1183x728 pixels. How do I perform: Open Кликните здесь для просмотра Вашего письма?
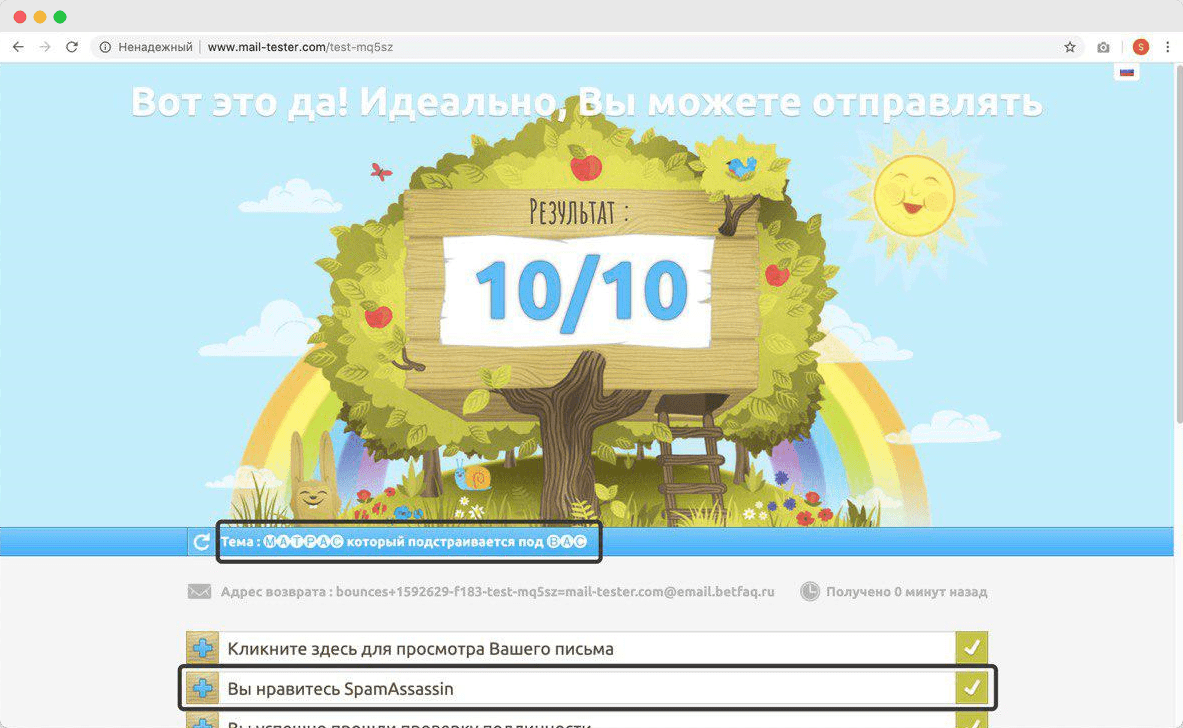420,649
